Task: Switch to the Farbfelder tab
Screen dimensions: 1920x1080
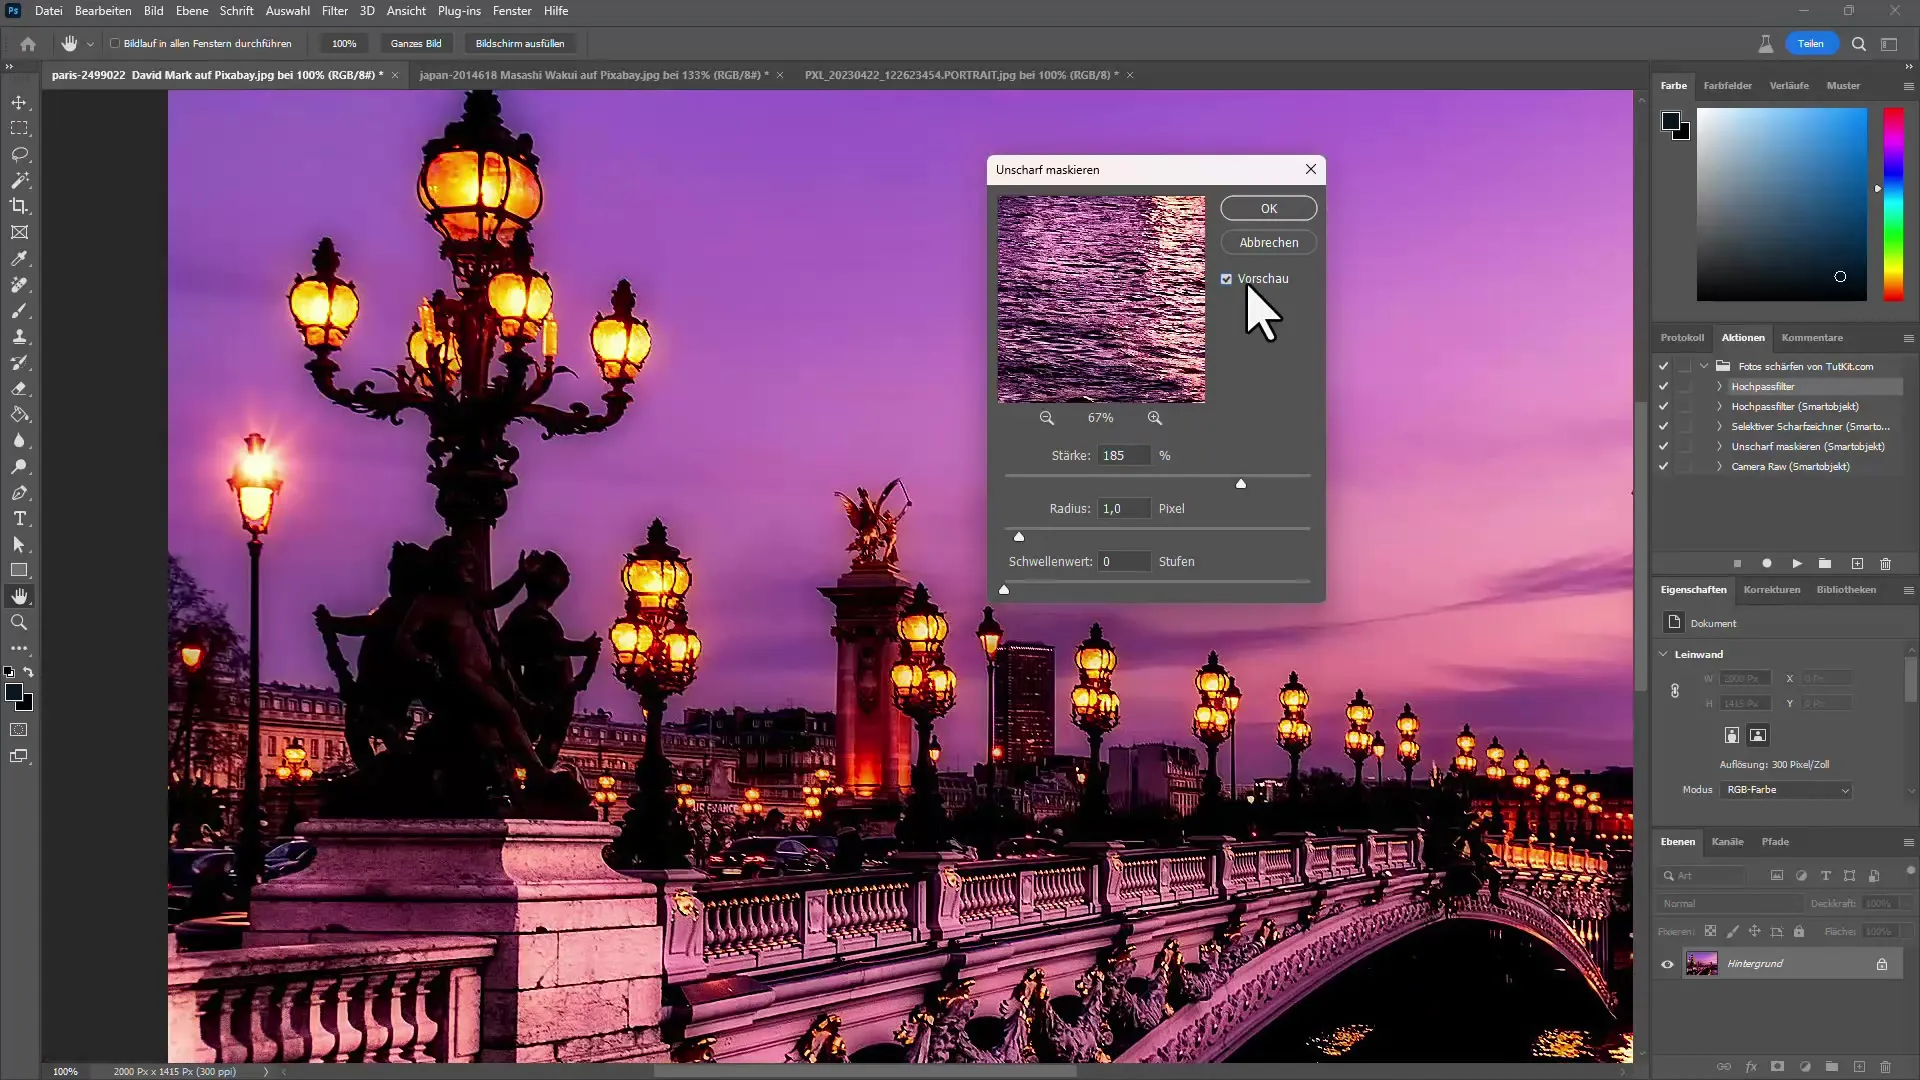Action: coord(1727,86)
